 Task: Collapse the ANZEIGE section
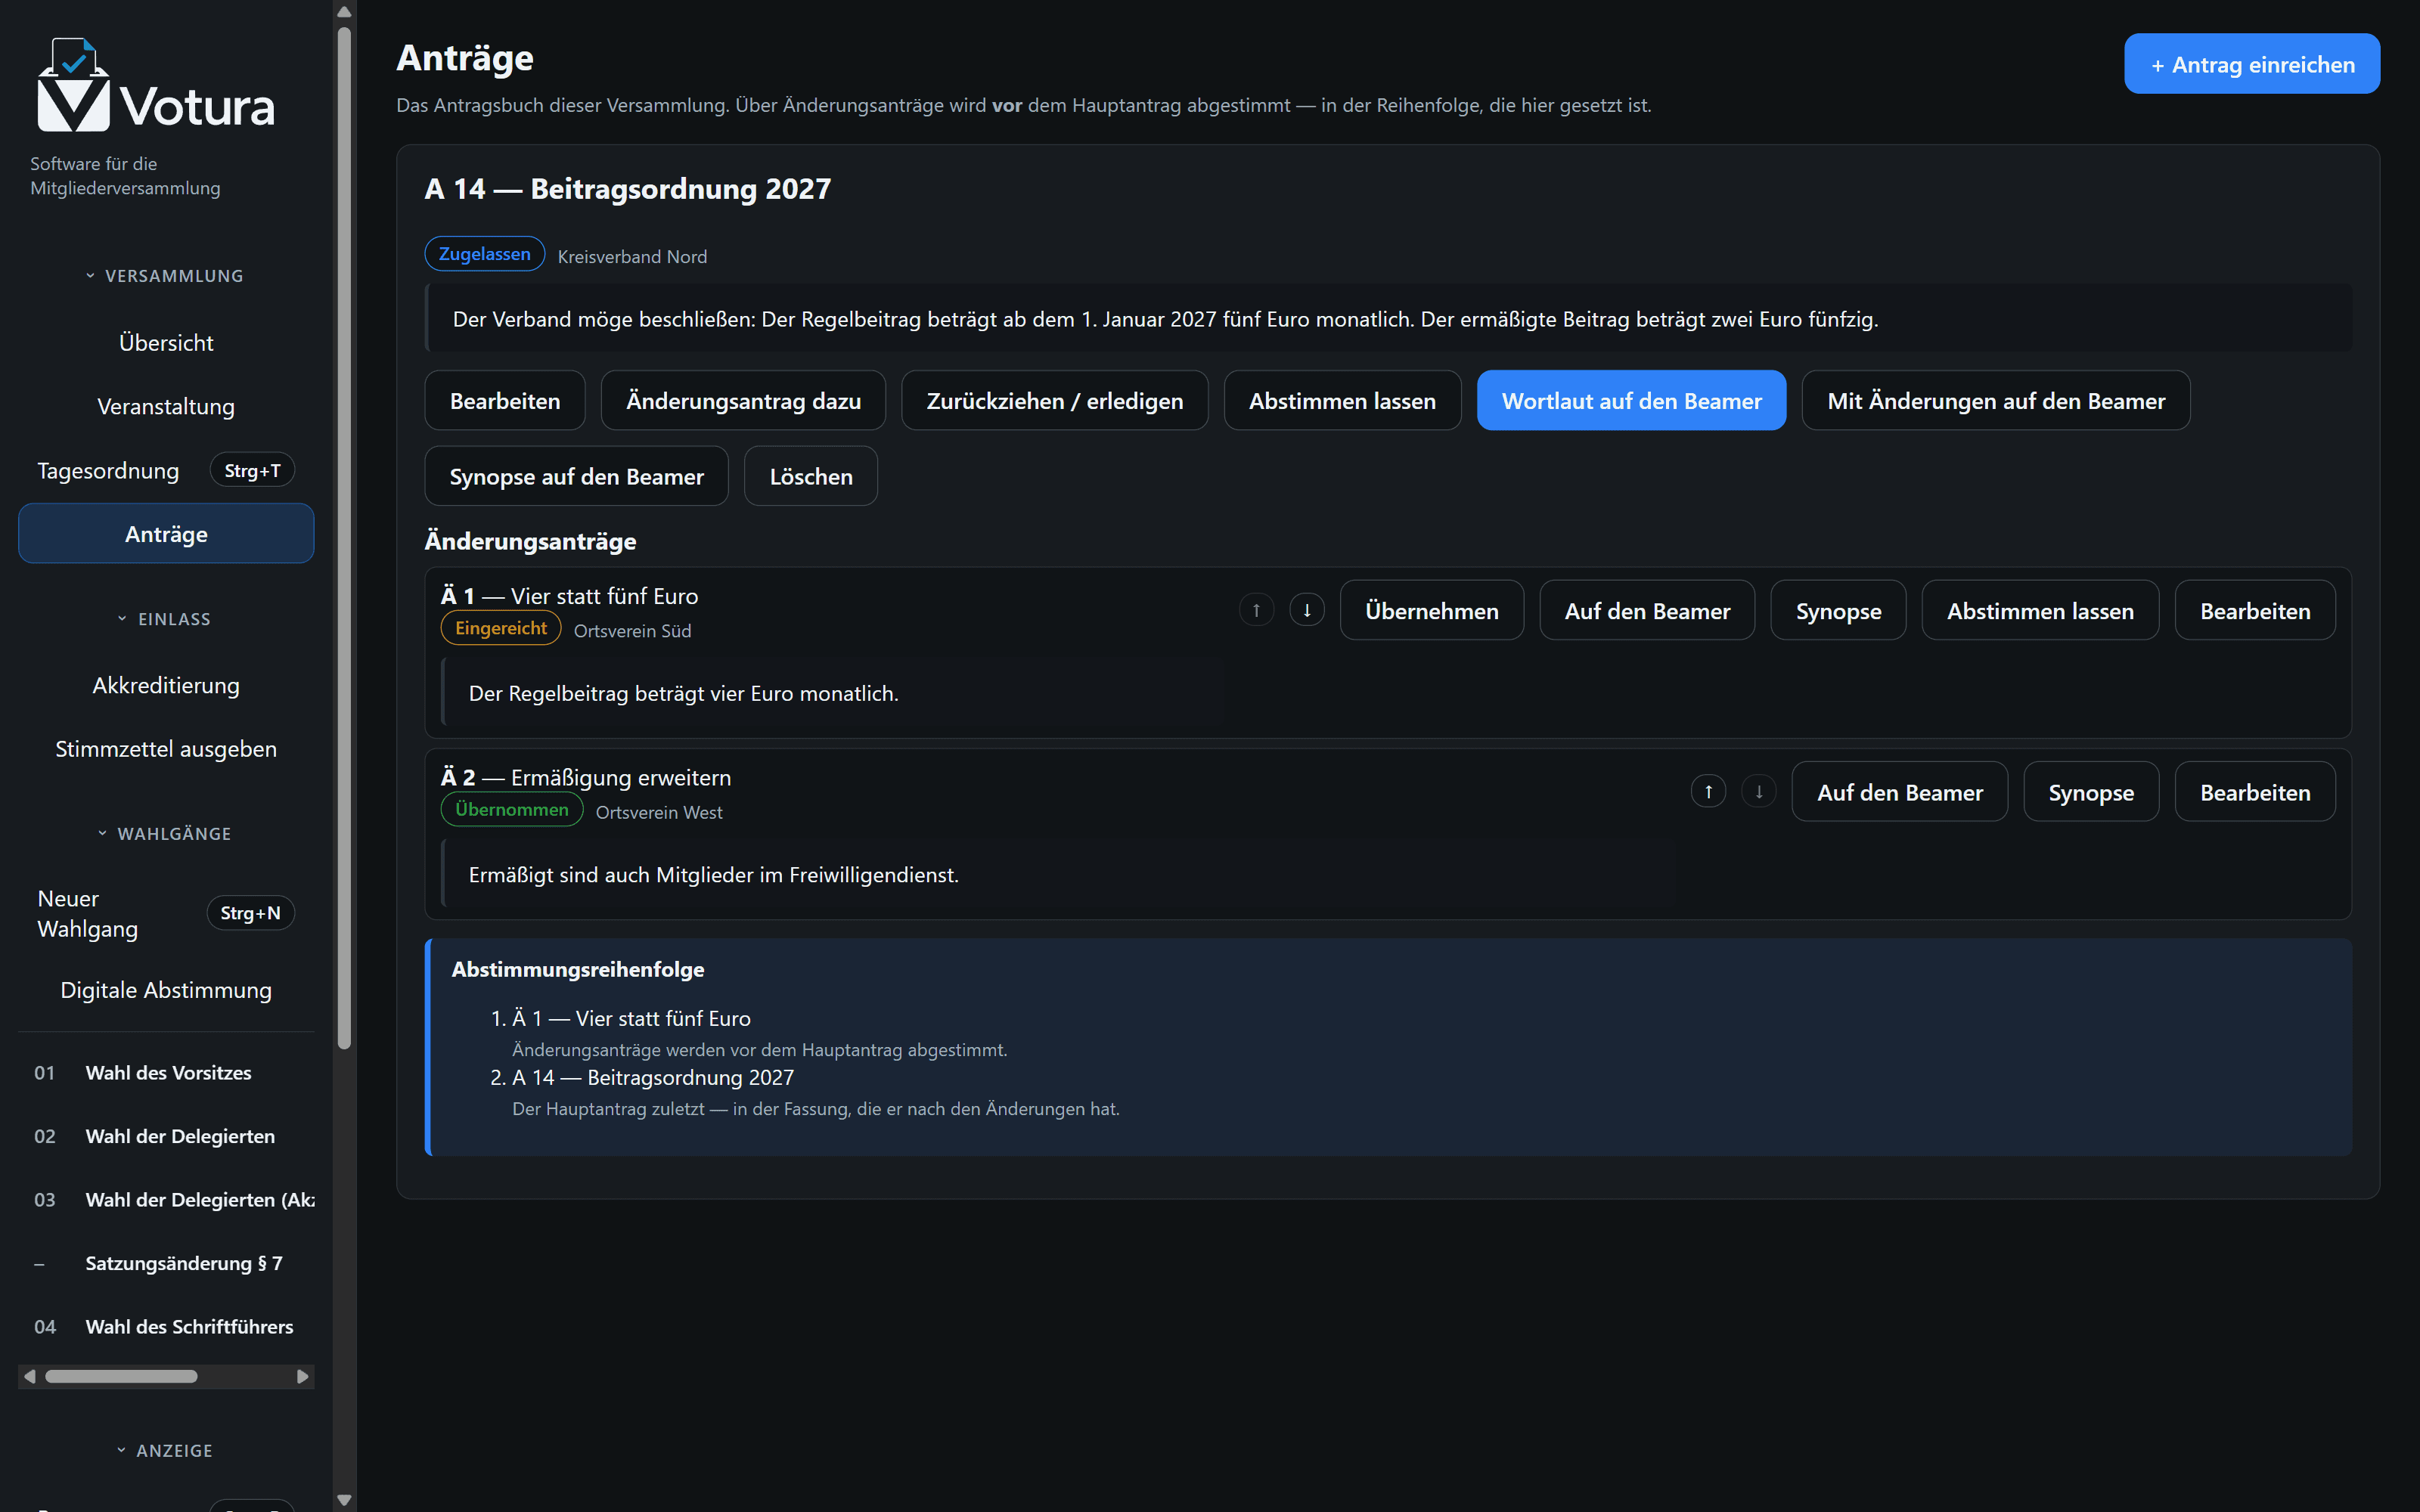(166, 1450)
